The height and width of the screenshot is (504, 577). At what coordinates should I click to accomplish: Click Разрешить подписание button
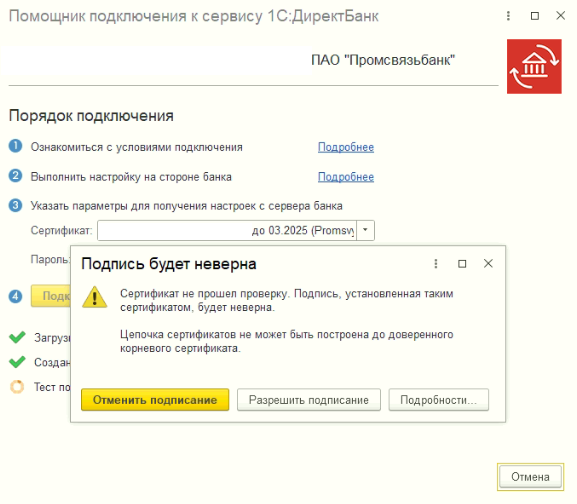[309, 400]
